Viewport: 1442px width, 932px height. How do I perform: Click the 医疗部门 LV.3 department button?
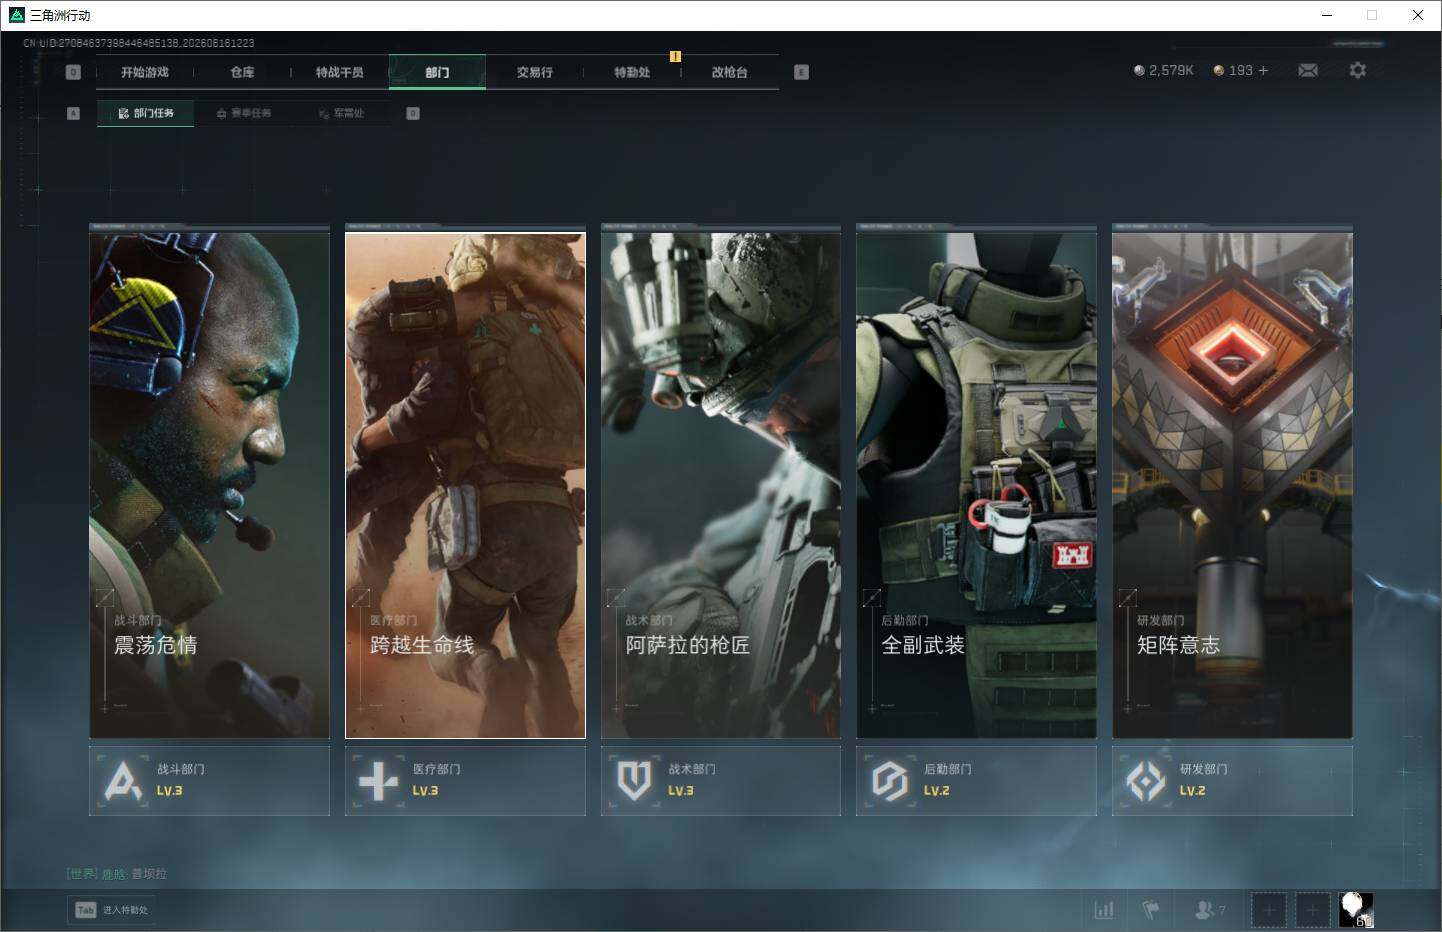coord(465,780)
